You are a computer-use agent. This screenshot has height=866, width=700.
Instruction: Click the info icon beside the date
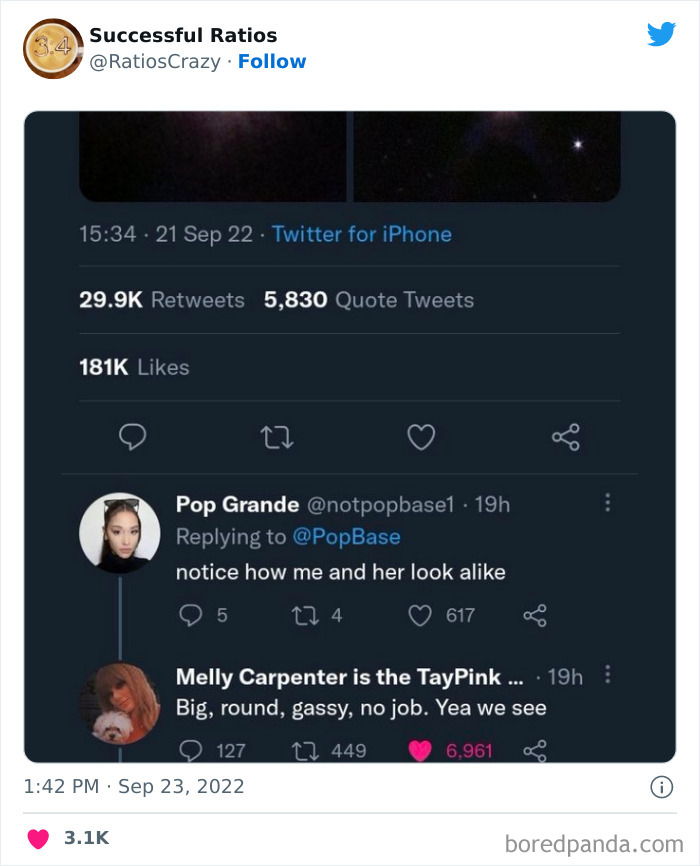point(661,787)
